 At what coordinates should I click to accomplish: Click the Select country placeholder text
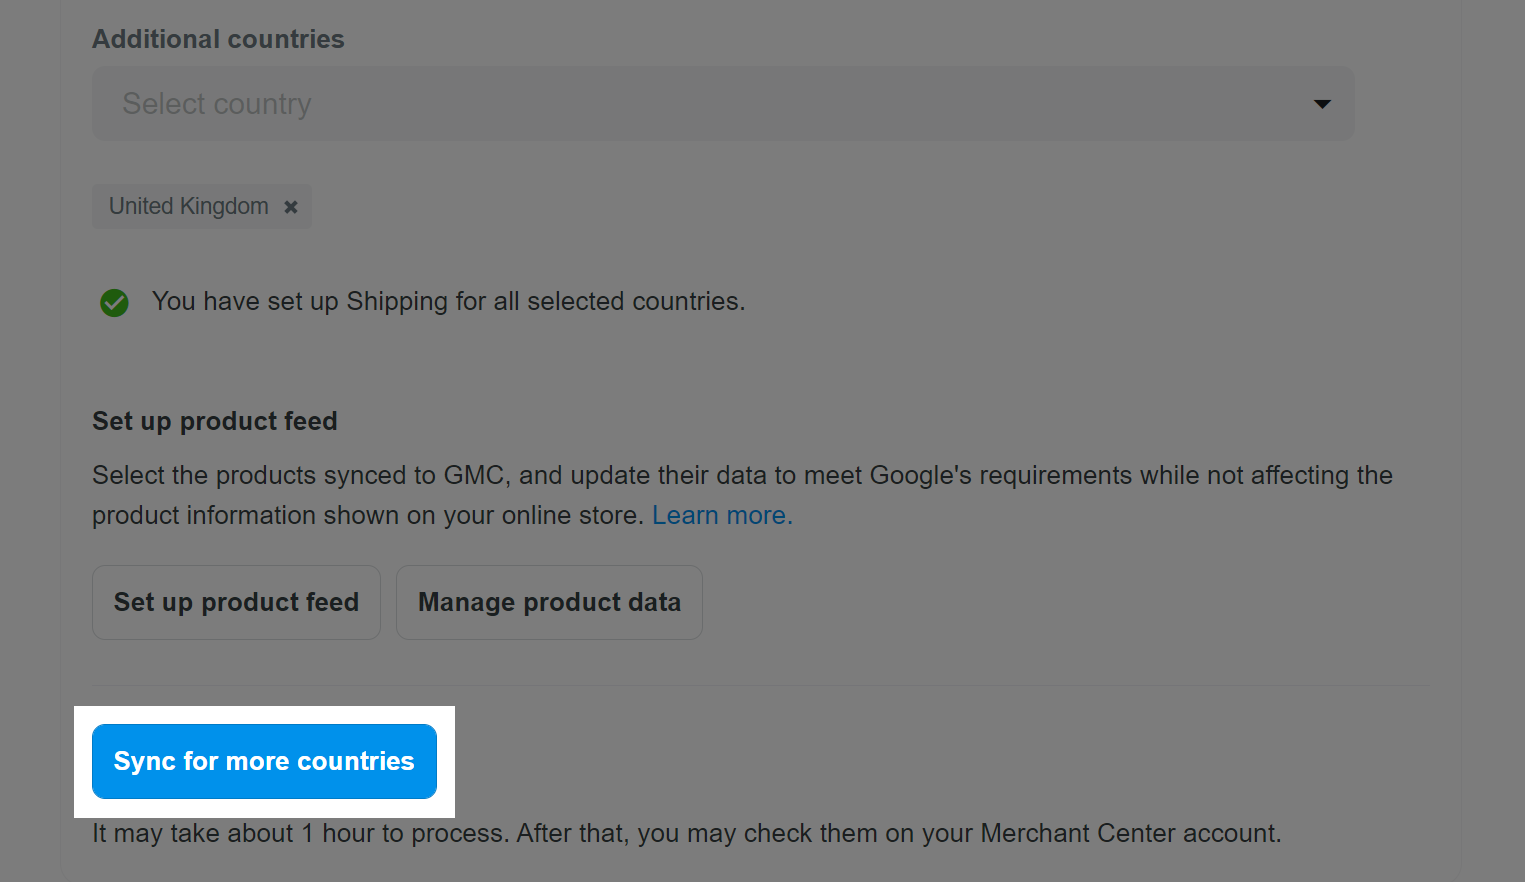(x=217, y=104)
